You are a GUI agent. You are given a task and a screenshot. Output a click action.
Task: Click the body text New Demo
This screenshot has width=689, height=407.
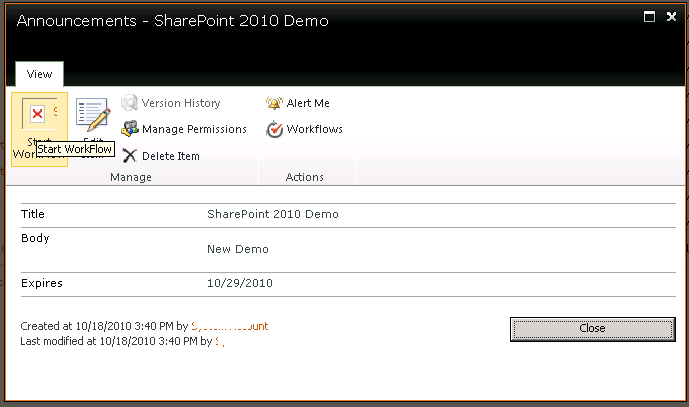click(x=237, y=249)
